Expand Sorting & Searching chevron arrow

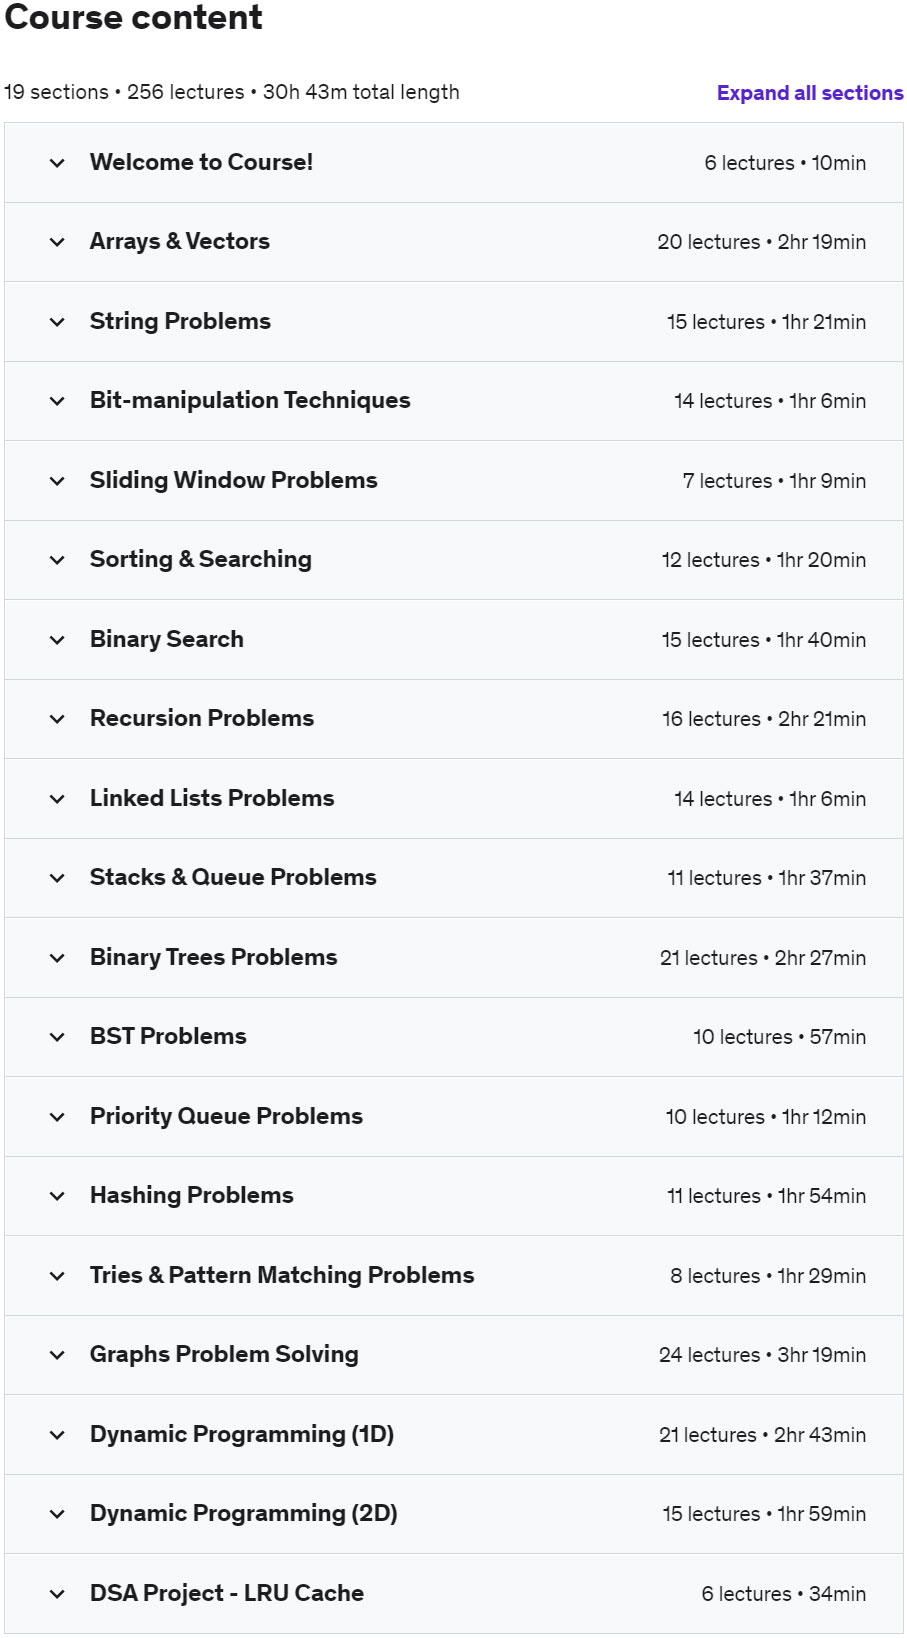click(x=58, y=560)
